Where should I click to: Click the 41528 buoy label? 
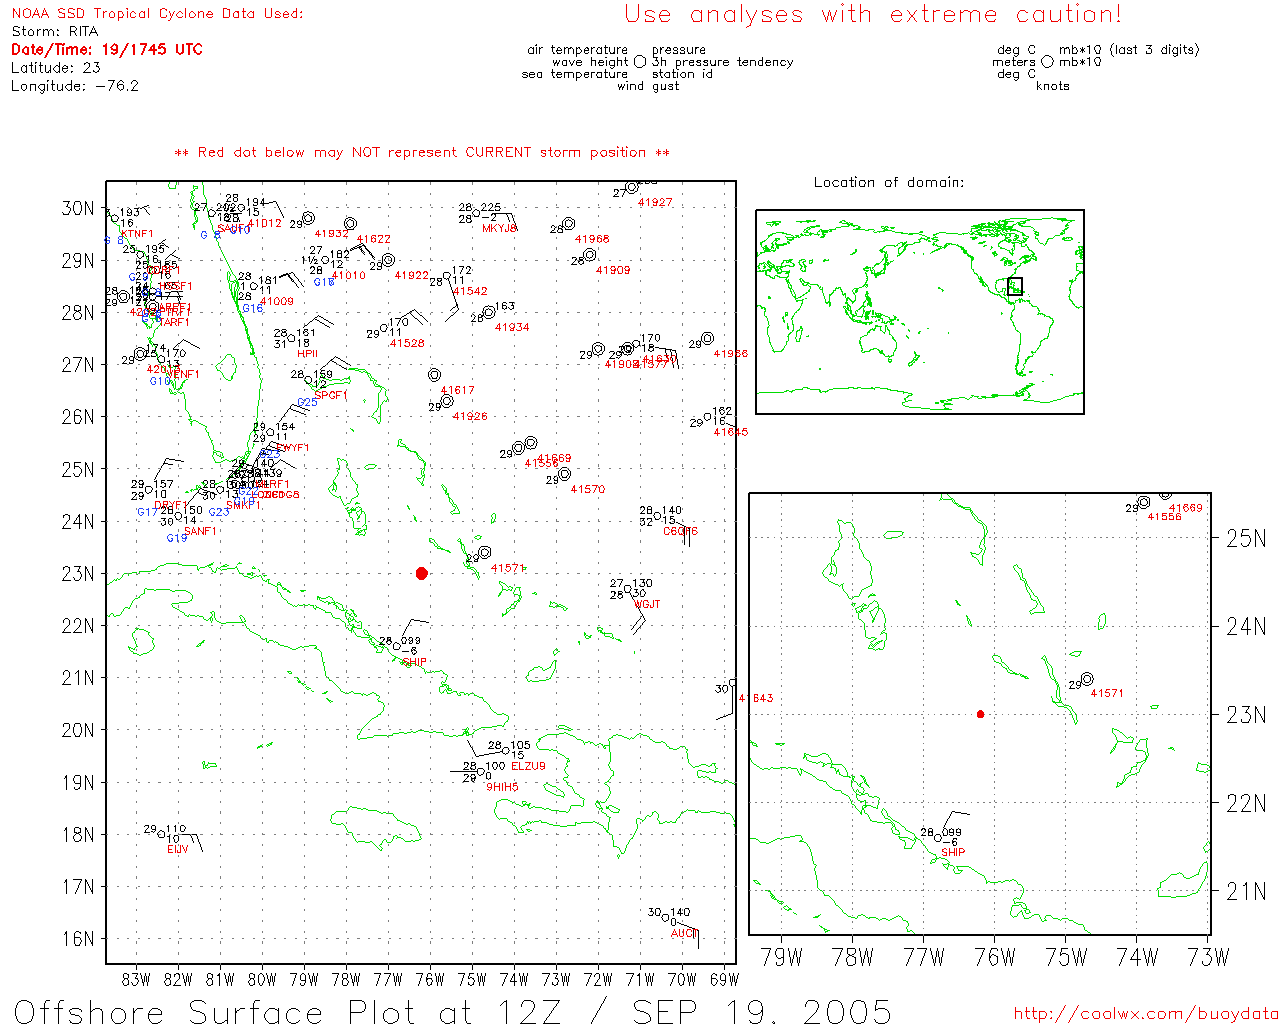click(x=407, y=343)
